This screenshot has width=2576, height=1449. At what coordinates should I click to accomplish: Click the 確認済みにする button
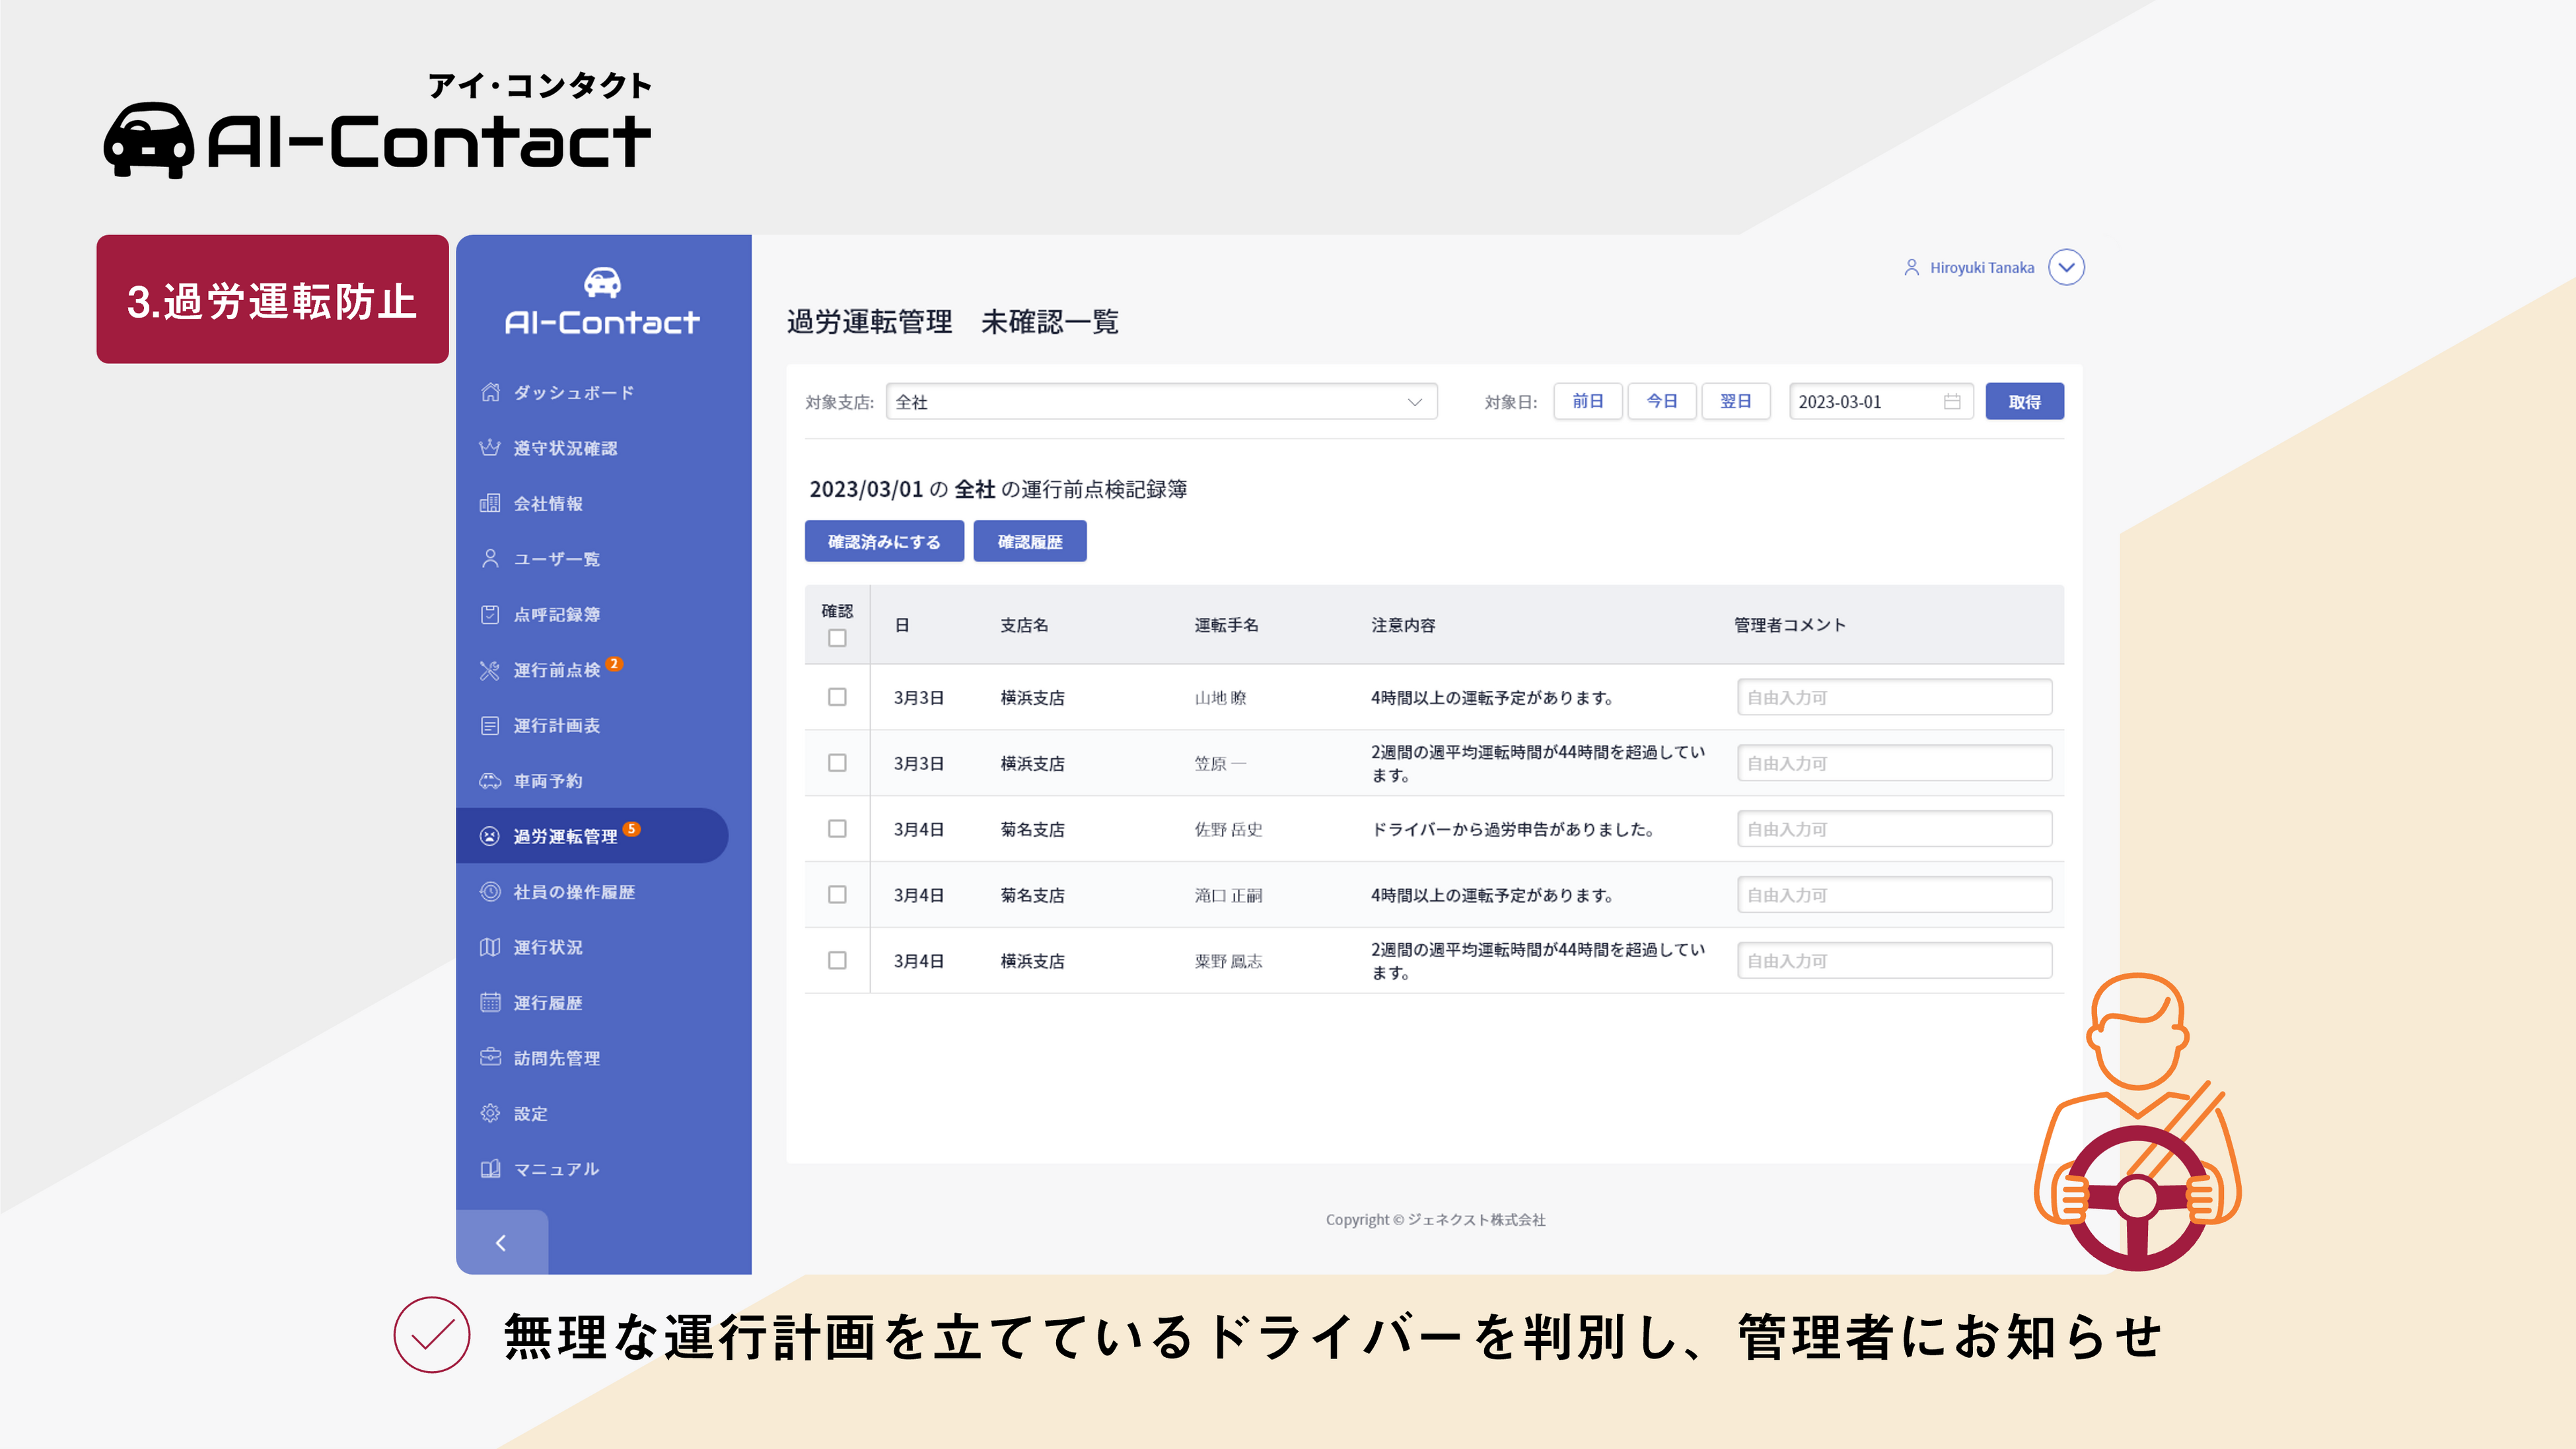click(x=884, y=541)
